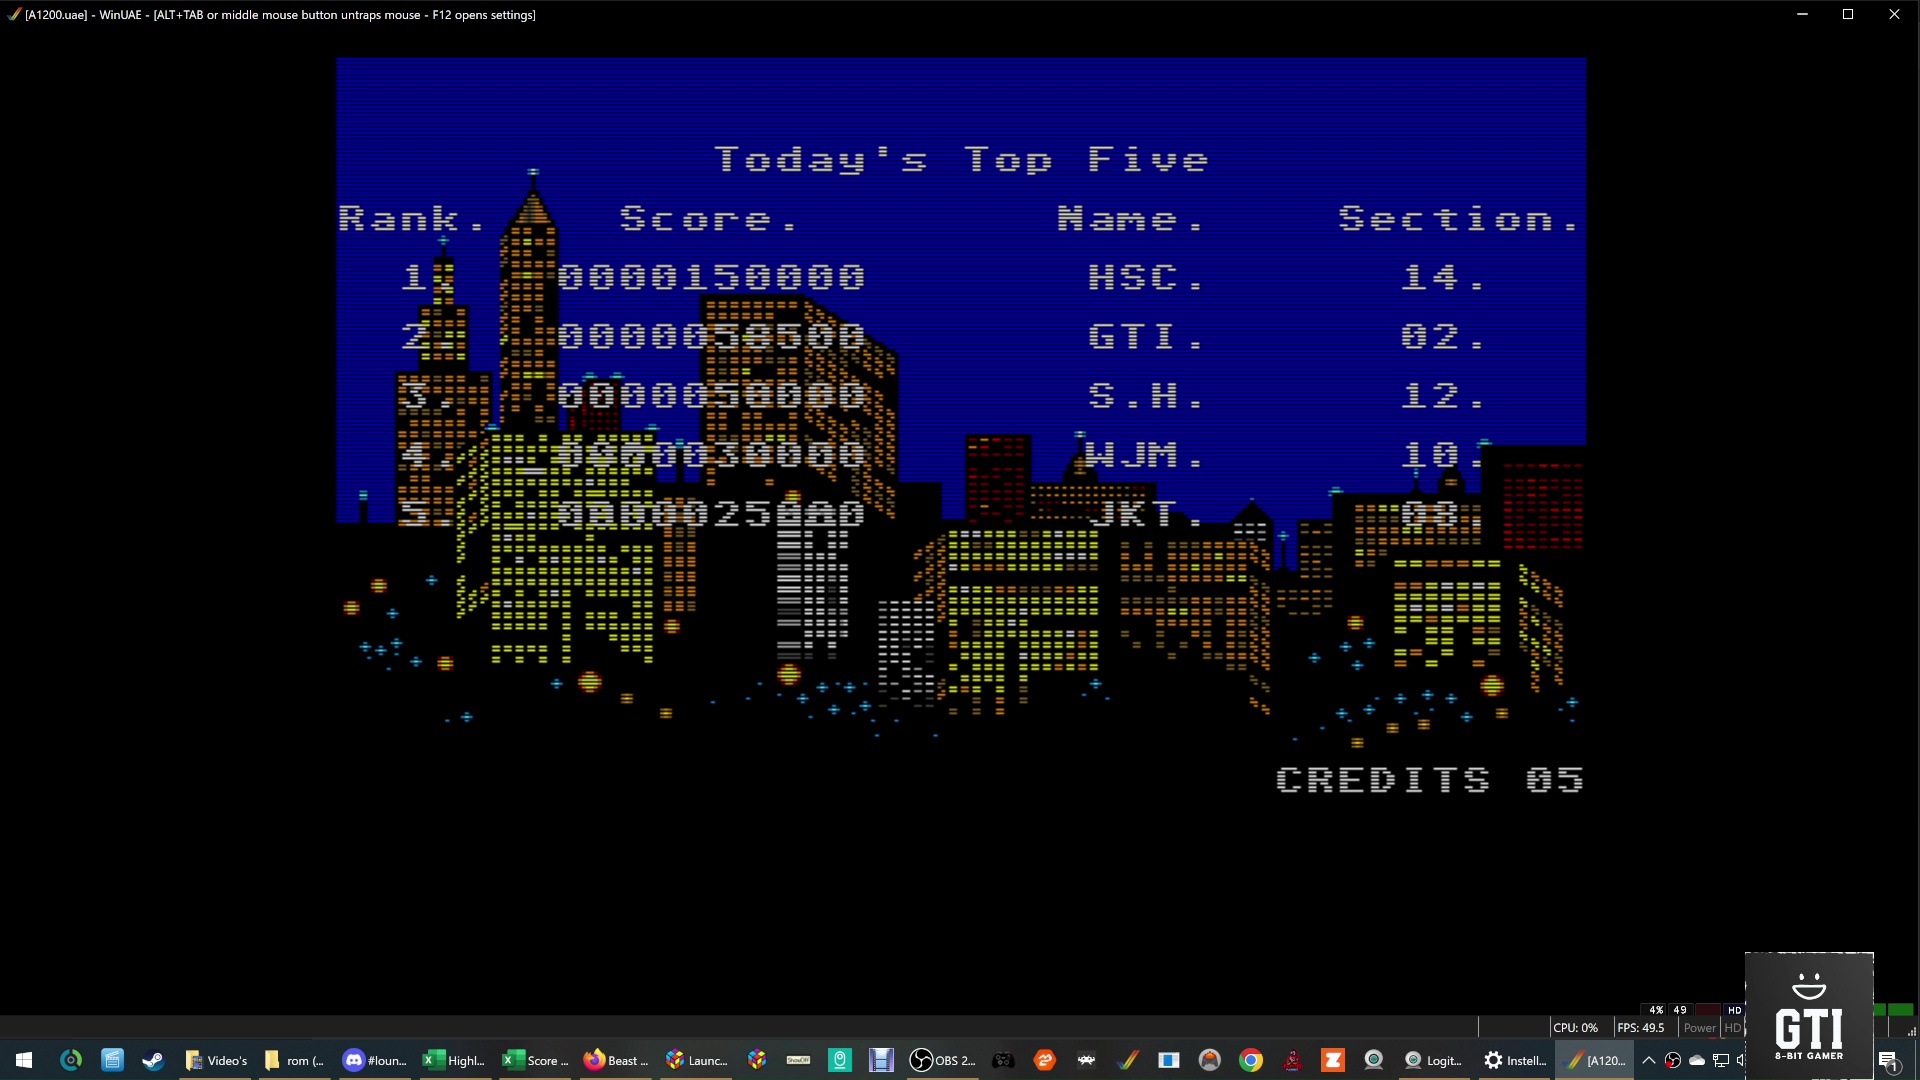
Task: Click the S.H. name entry
Action: [1145, 396]
